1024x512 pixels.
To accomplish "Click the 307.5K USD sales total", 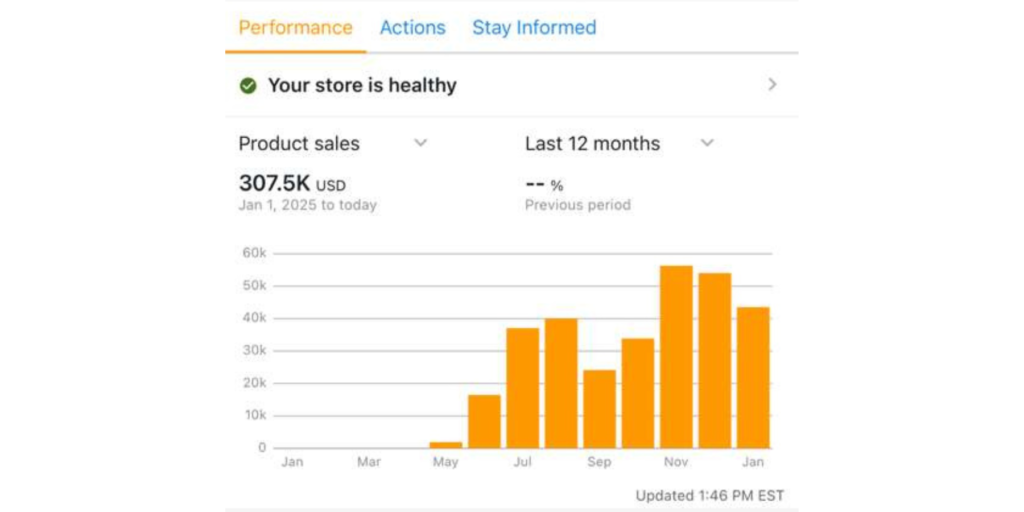I will coord(292,184).
